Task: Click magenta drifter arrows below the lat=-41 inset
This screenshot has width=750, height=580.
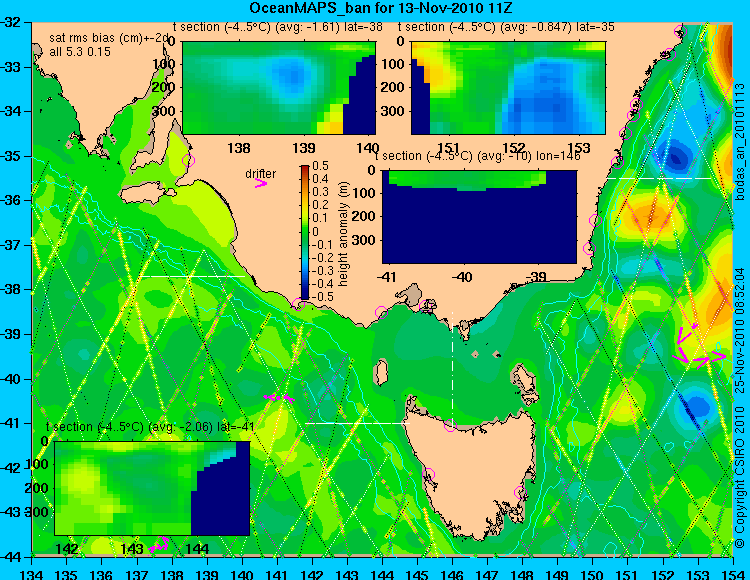Action: (x=159, y=545)
